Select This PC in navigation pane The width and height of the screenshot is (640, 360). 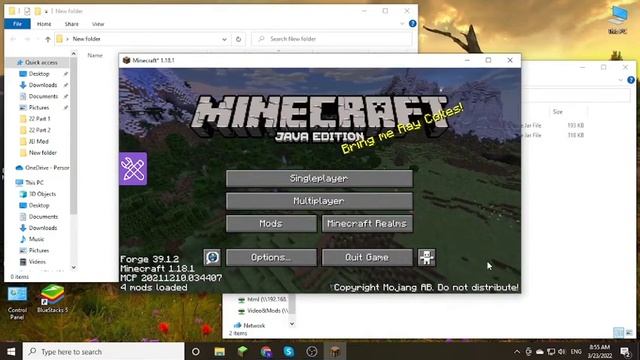34,182
